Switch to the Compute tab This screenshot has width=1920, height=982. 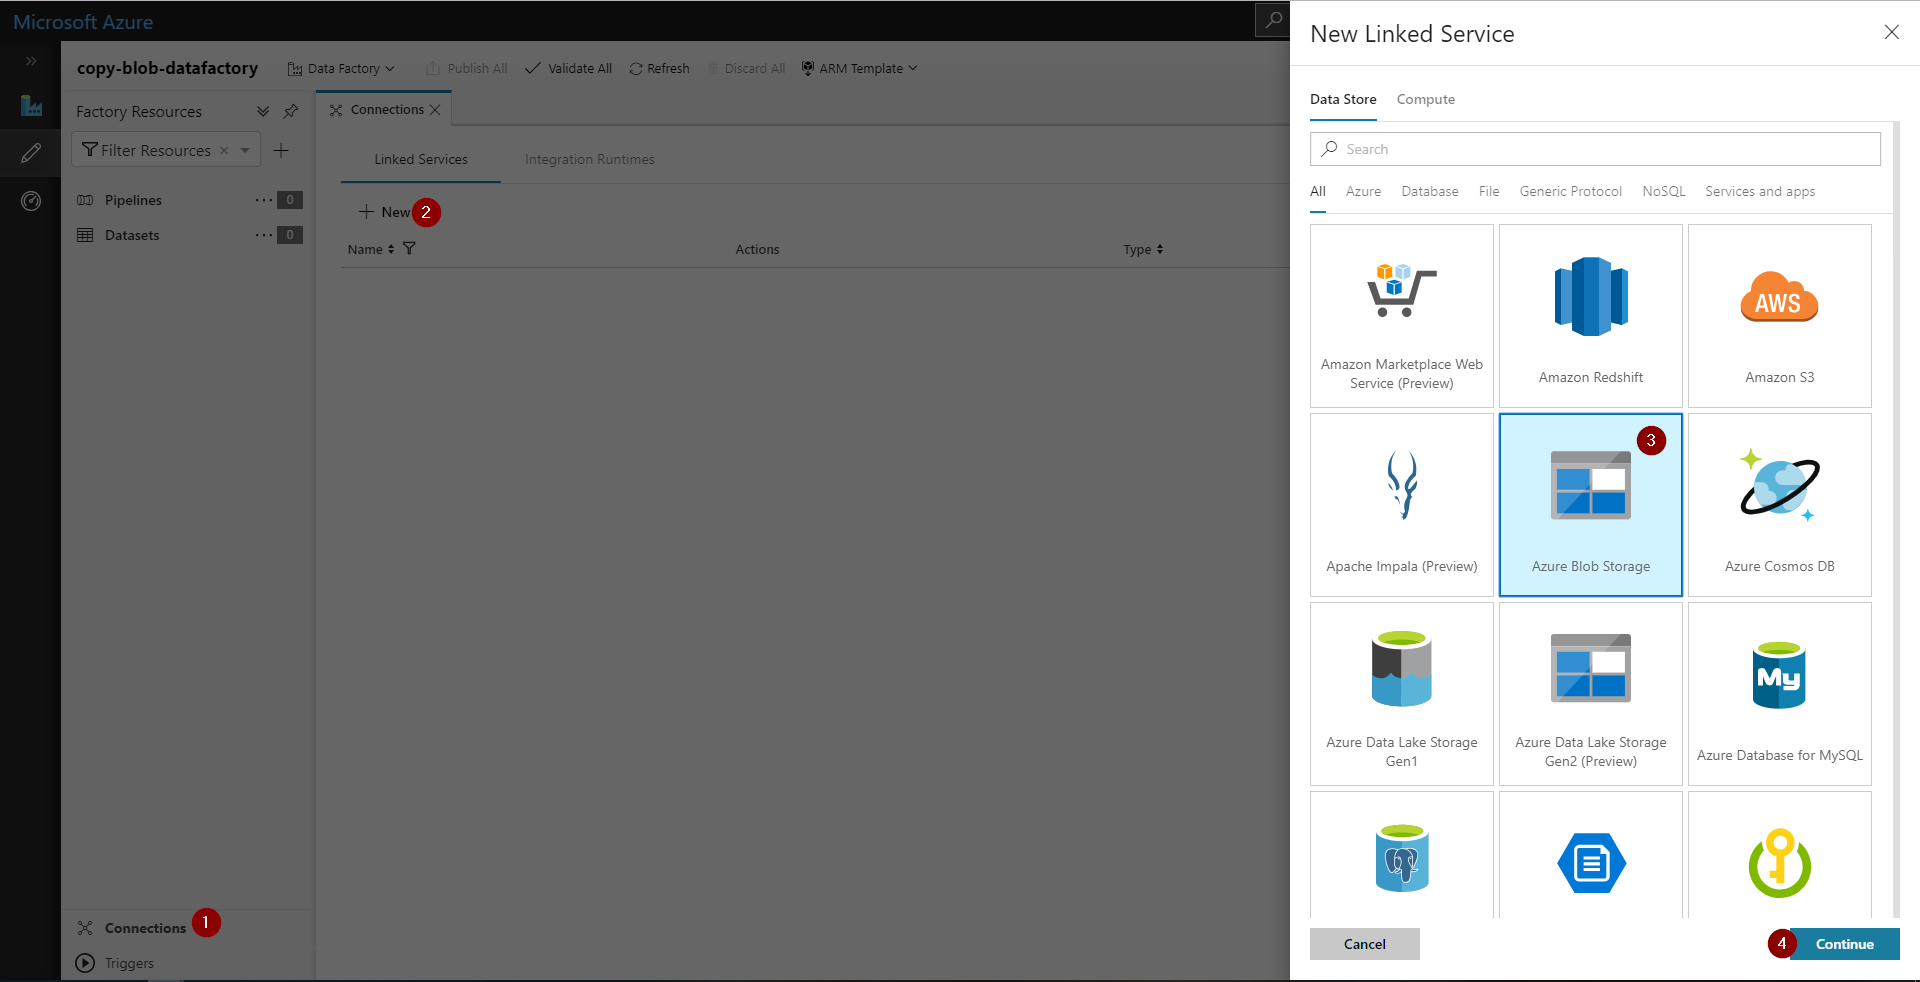pyautogui.click(x=1425, y=99)
